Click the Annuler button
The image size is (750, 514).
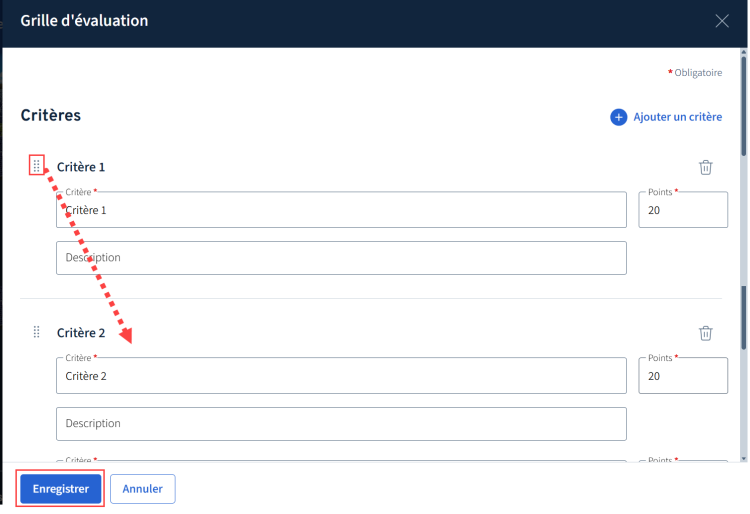(x=143, y=489)
